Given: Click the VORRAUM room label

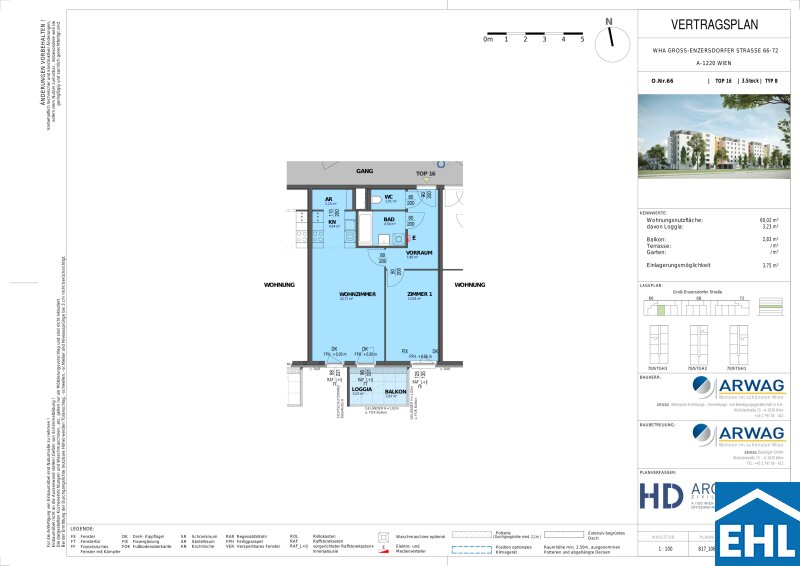Looking at the screenshot, I should pos(419,253).
